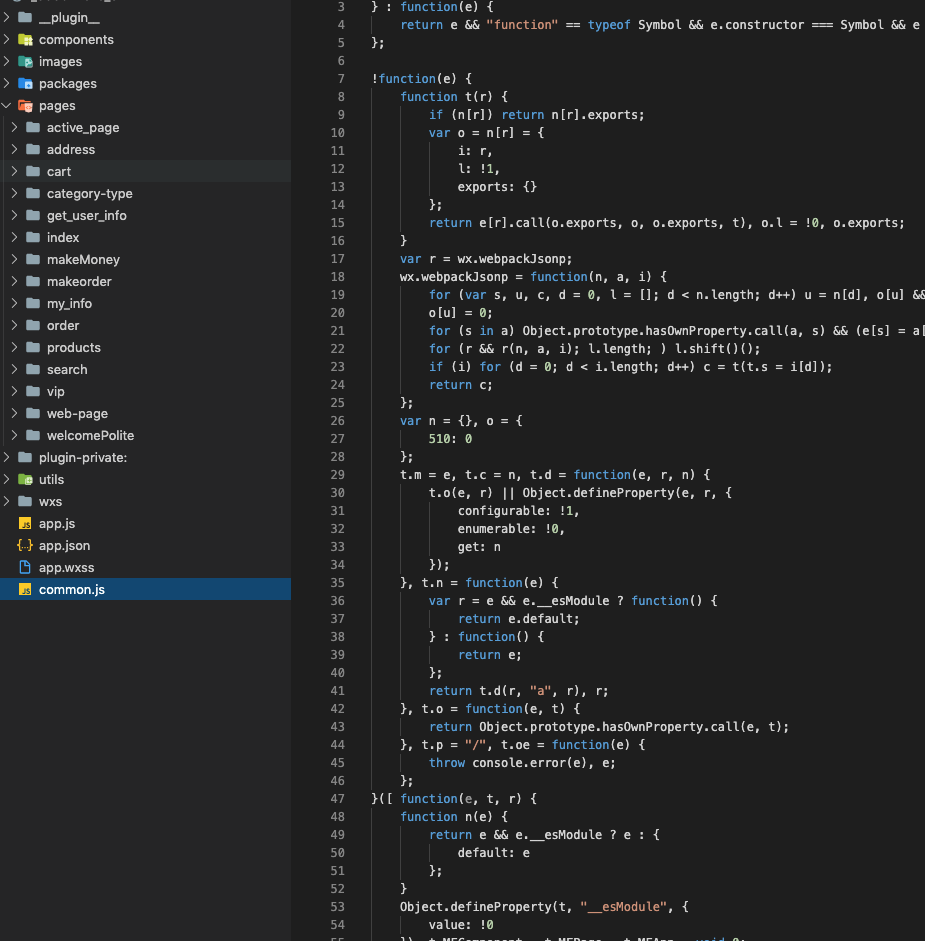The width and height of the screenshot is (925, 941).
Task: Click 'exports: {}' on line 13
Action: (497, 187)
